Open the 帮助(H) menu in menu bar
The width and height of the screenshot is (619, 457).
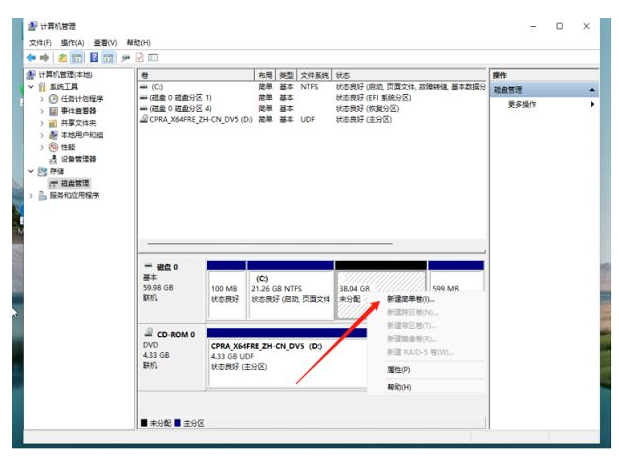coord(138,43)
